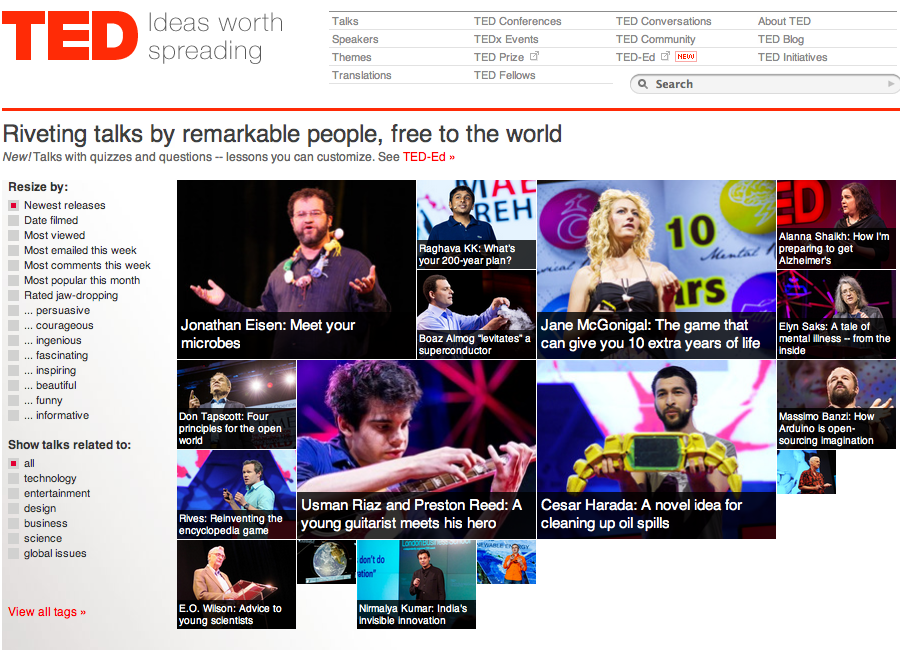Open TED Fellows page
This screenshot has height=652, width=900.
pos(504,75)
